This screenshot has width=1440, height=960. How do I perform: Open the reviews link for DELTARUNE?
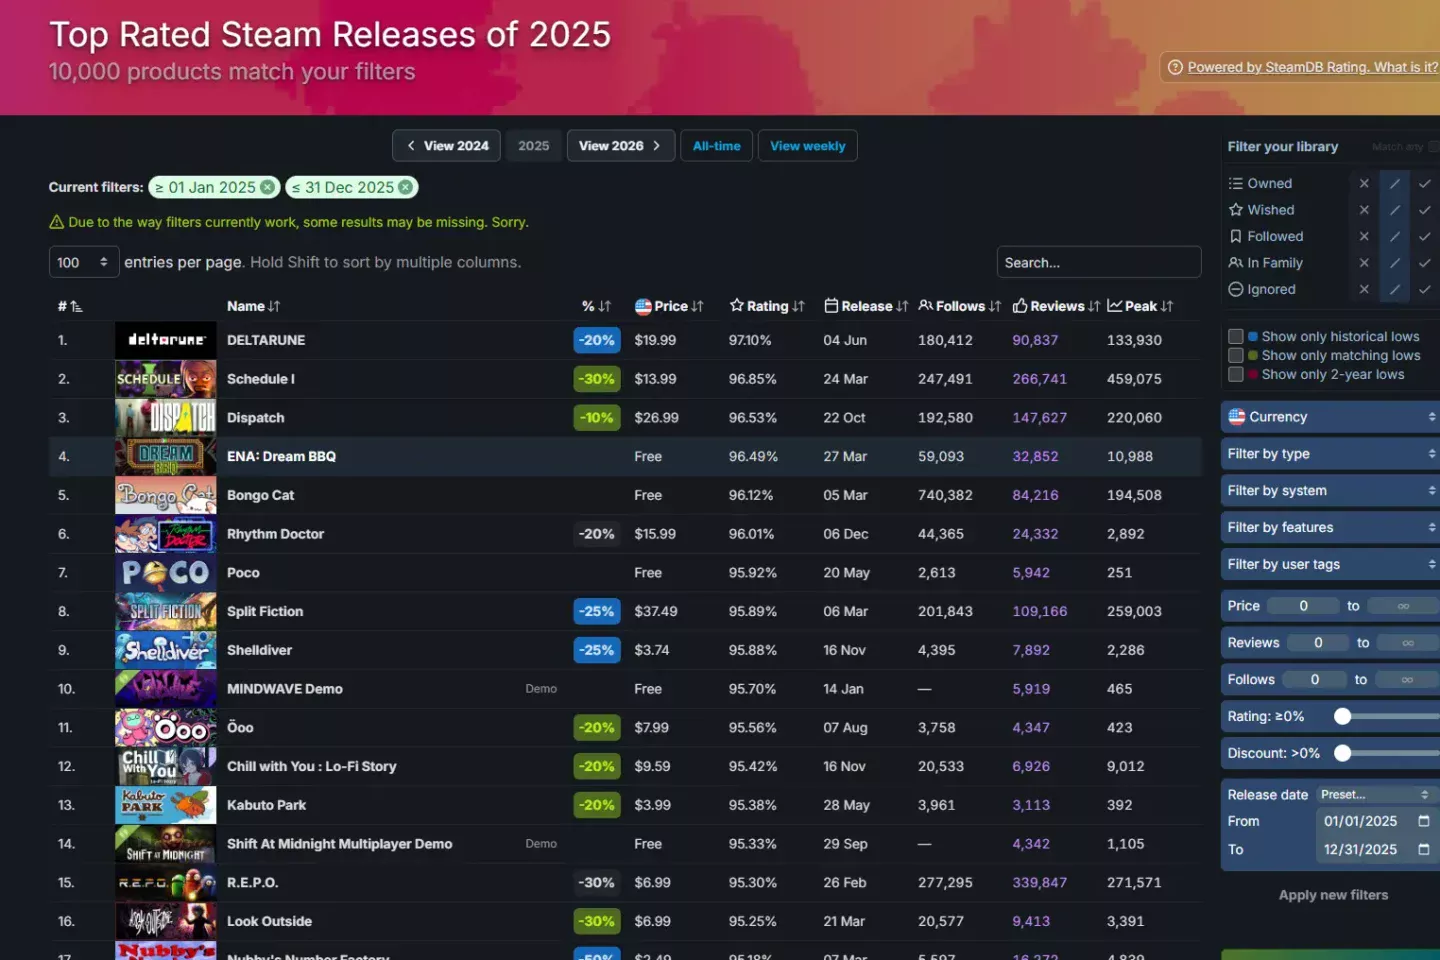(1033, 340)
